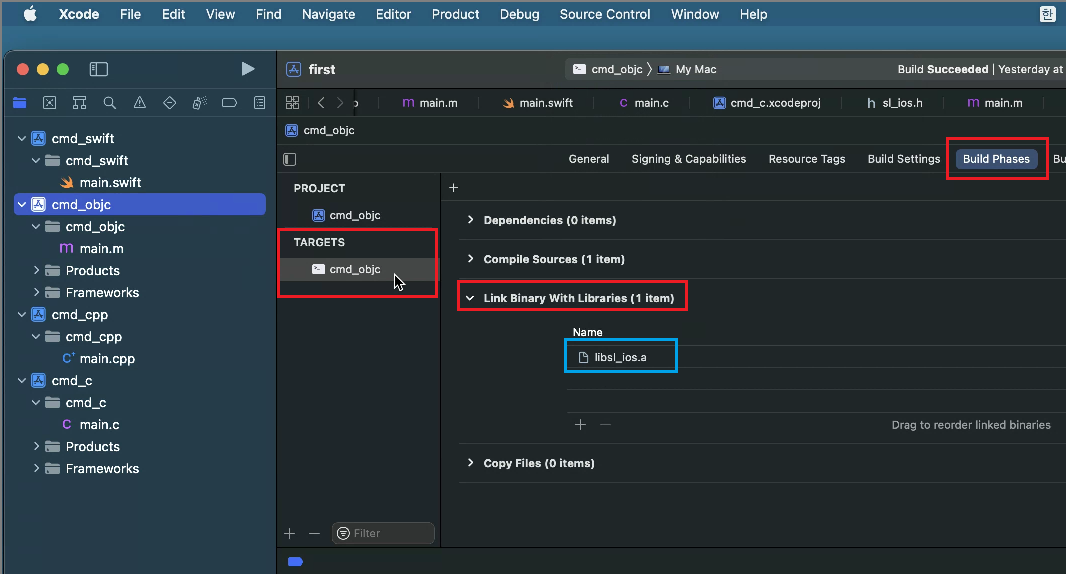Expand Frameworks under cmd_objc

pyautogui.click(x=36, y=292)
